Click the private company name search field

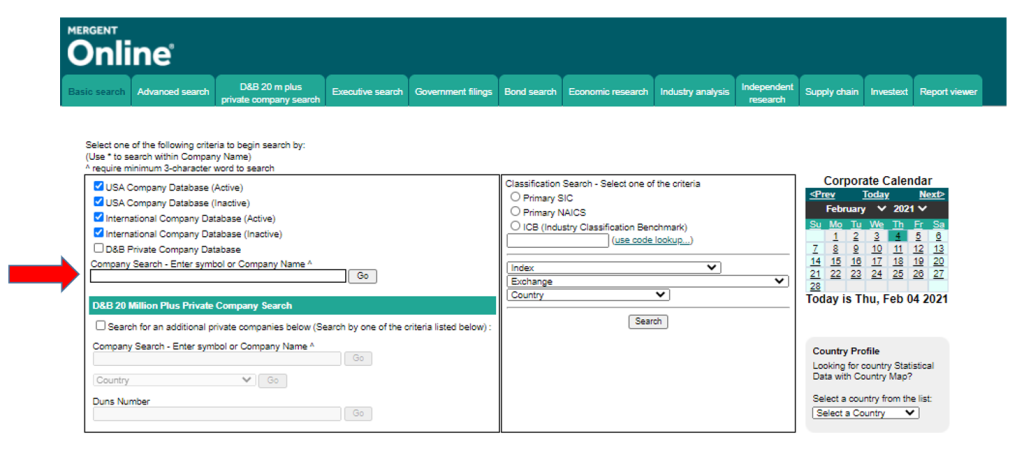click(x=217, y=359)
